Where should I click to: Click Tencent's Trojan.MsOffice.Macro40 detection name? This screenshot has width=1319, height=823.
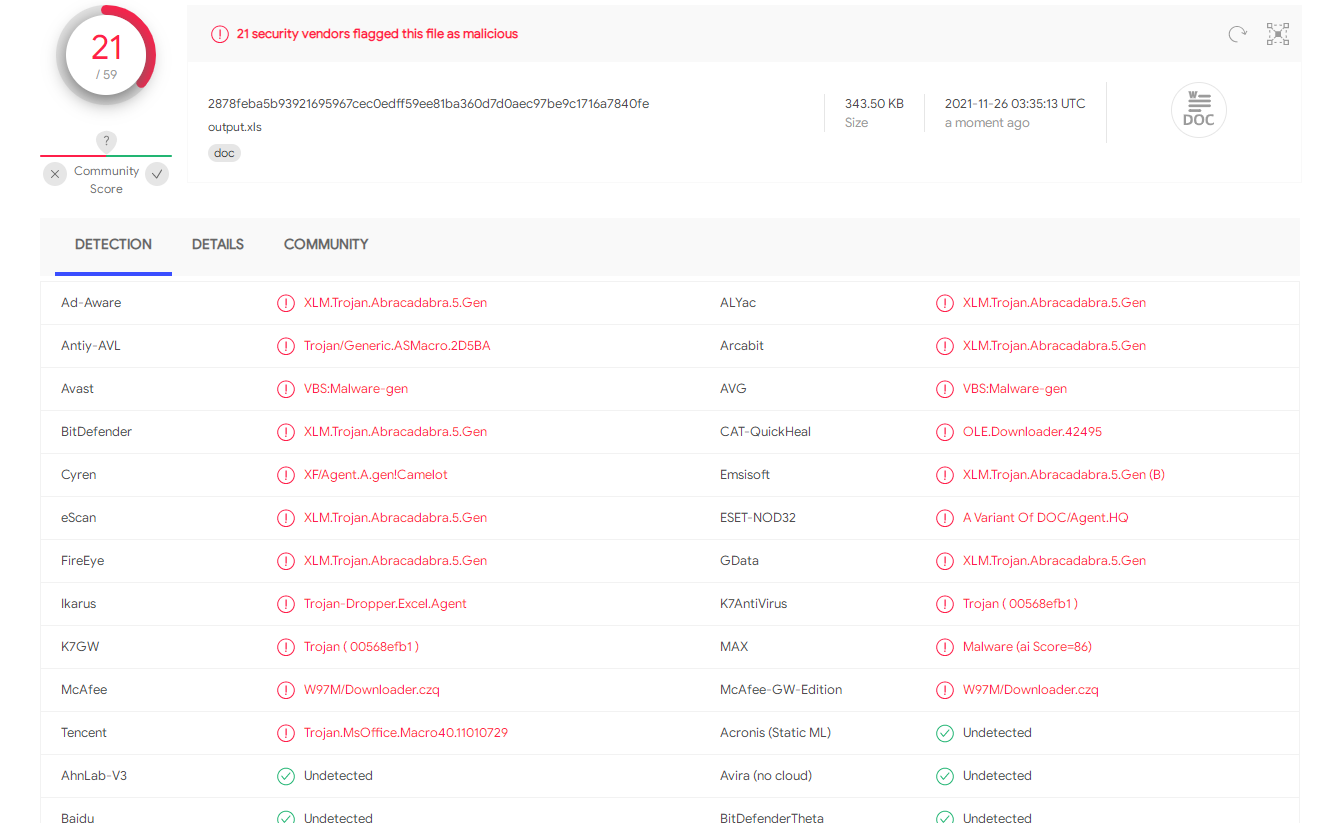click(406, 733)
